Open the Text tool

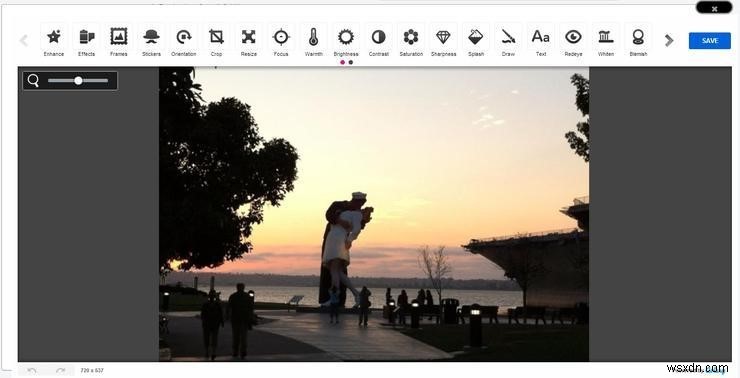[541, 41]
